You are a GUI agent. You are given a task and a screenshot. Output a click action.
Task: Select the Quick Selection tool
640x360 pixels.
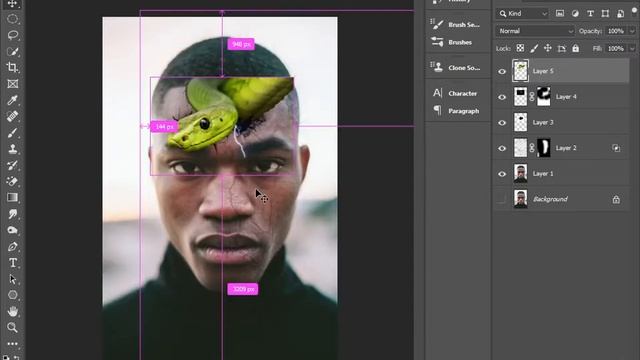(x=12, y=51)
